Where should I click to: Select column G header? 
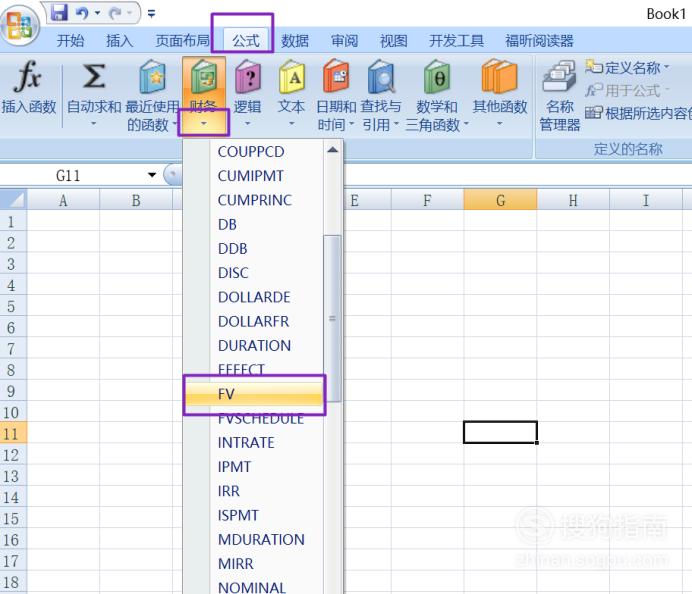tap(500, 200)
